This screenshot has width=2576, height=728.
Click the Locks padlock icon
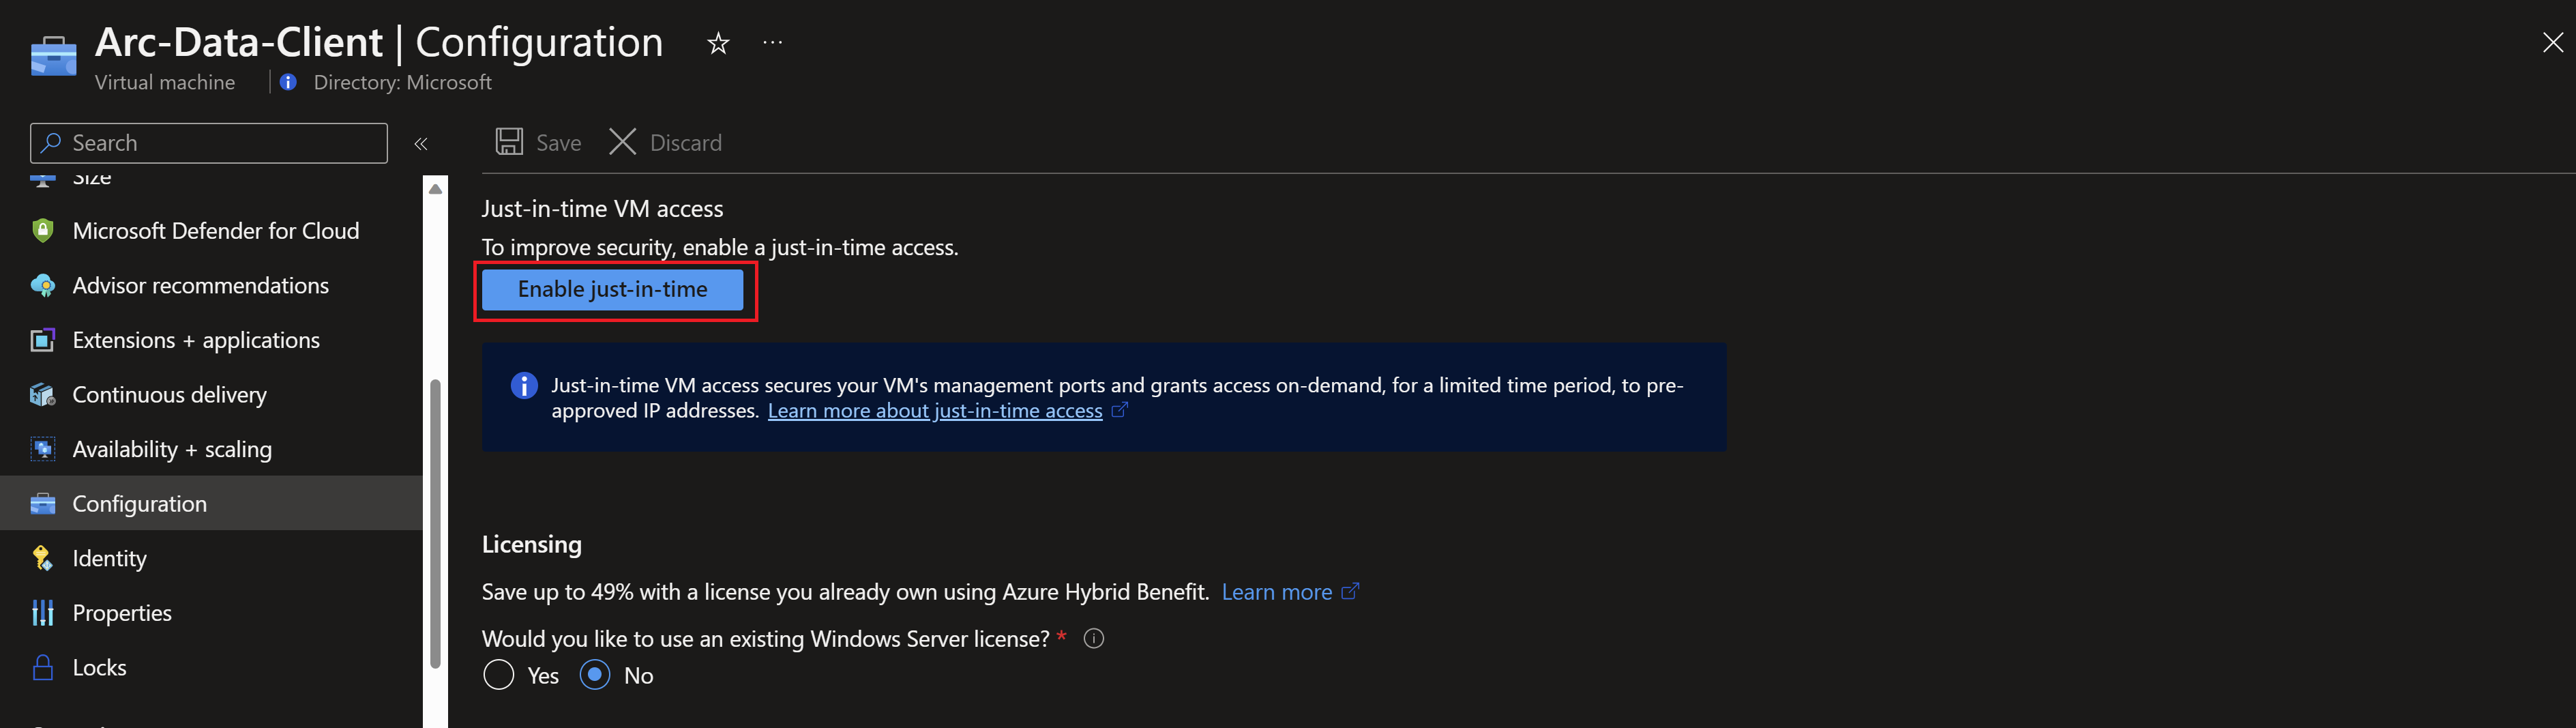pos(42,667)
